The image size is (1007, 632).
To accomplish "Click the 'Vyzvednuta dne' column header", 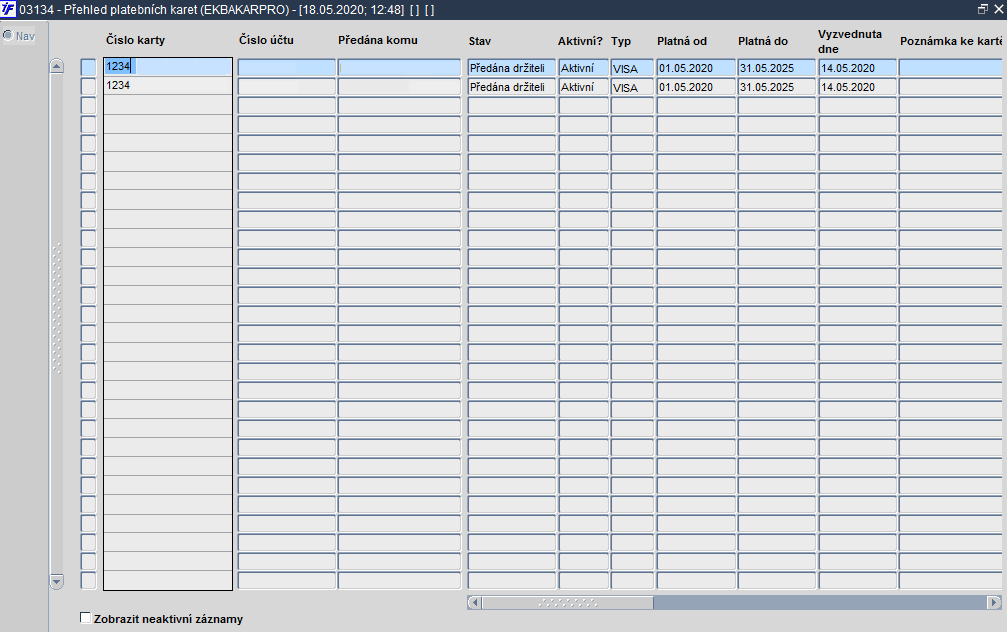I will coord(850,41).
